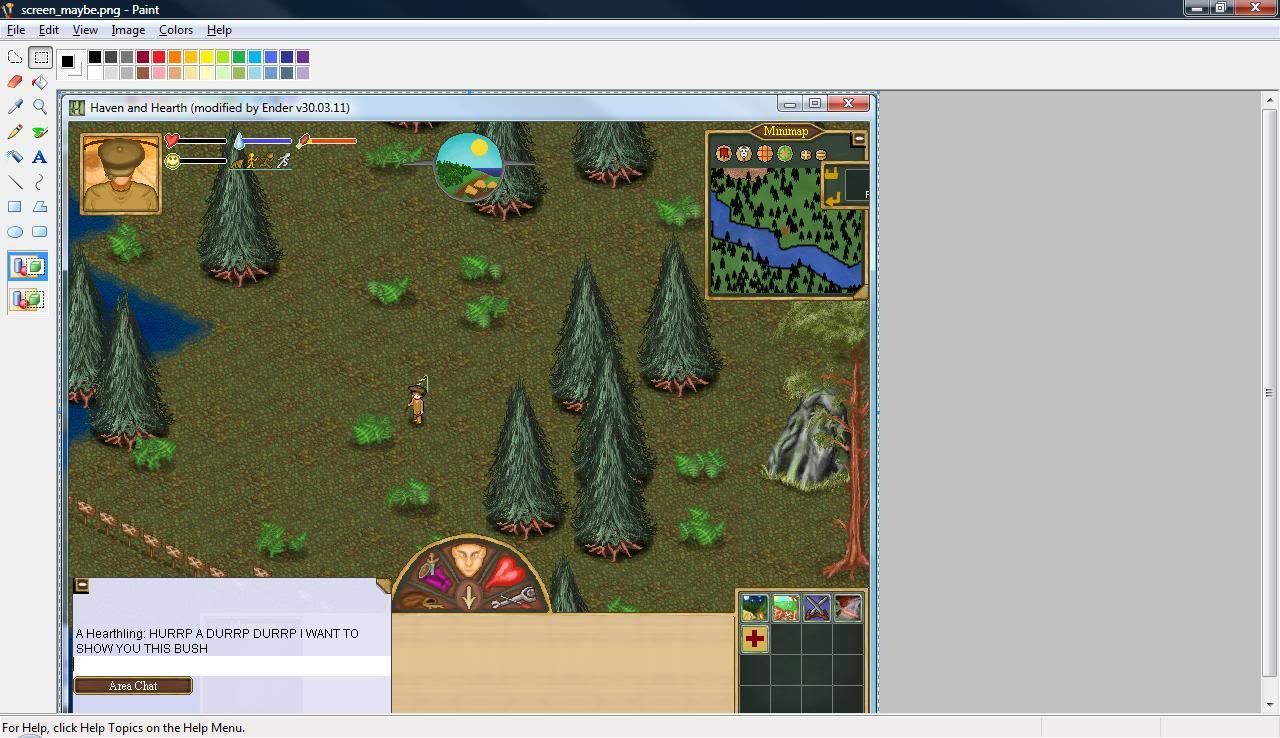Enable opaque selection mode option
The width and height of the screenshot is (1280, 738).
coord(28,267)
